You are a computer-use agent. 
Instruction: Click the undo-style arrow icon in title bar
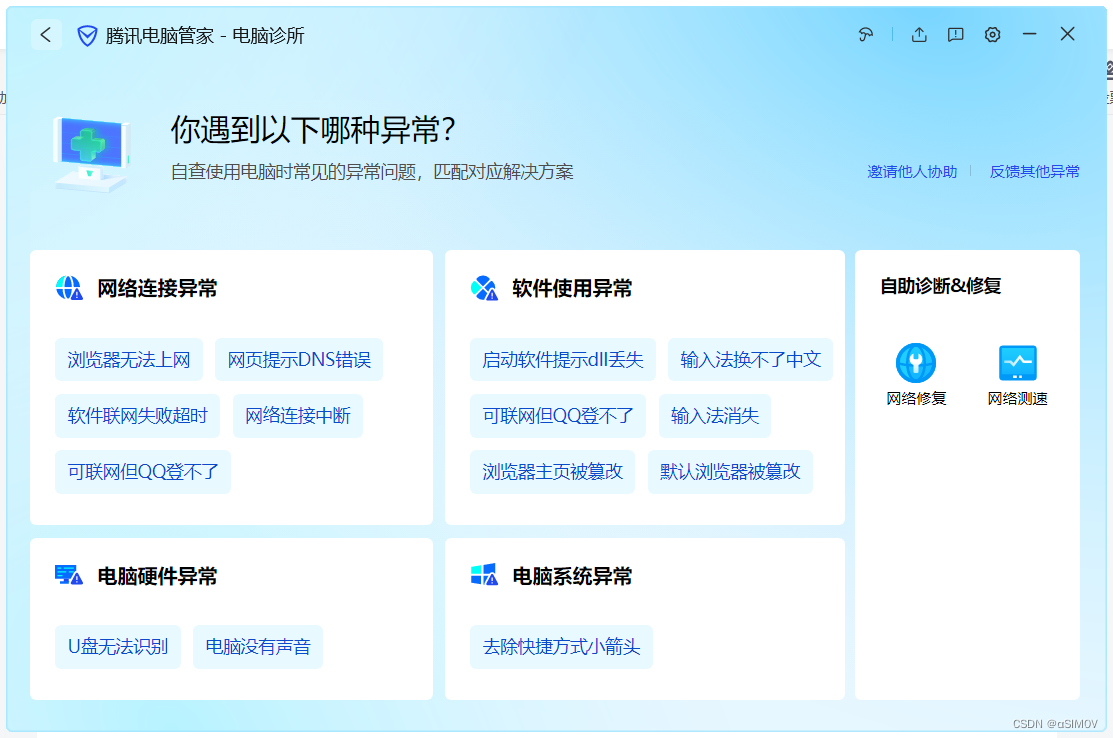click(x=865, y=34)
